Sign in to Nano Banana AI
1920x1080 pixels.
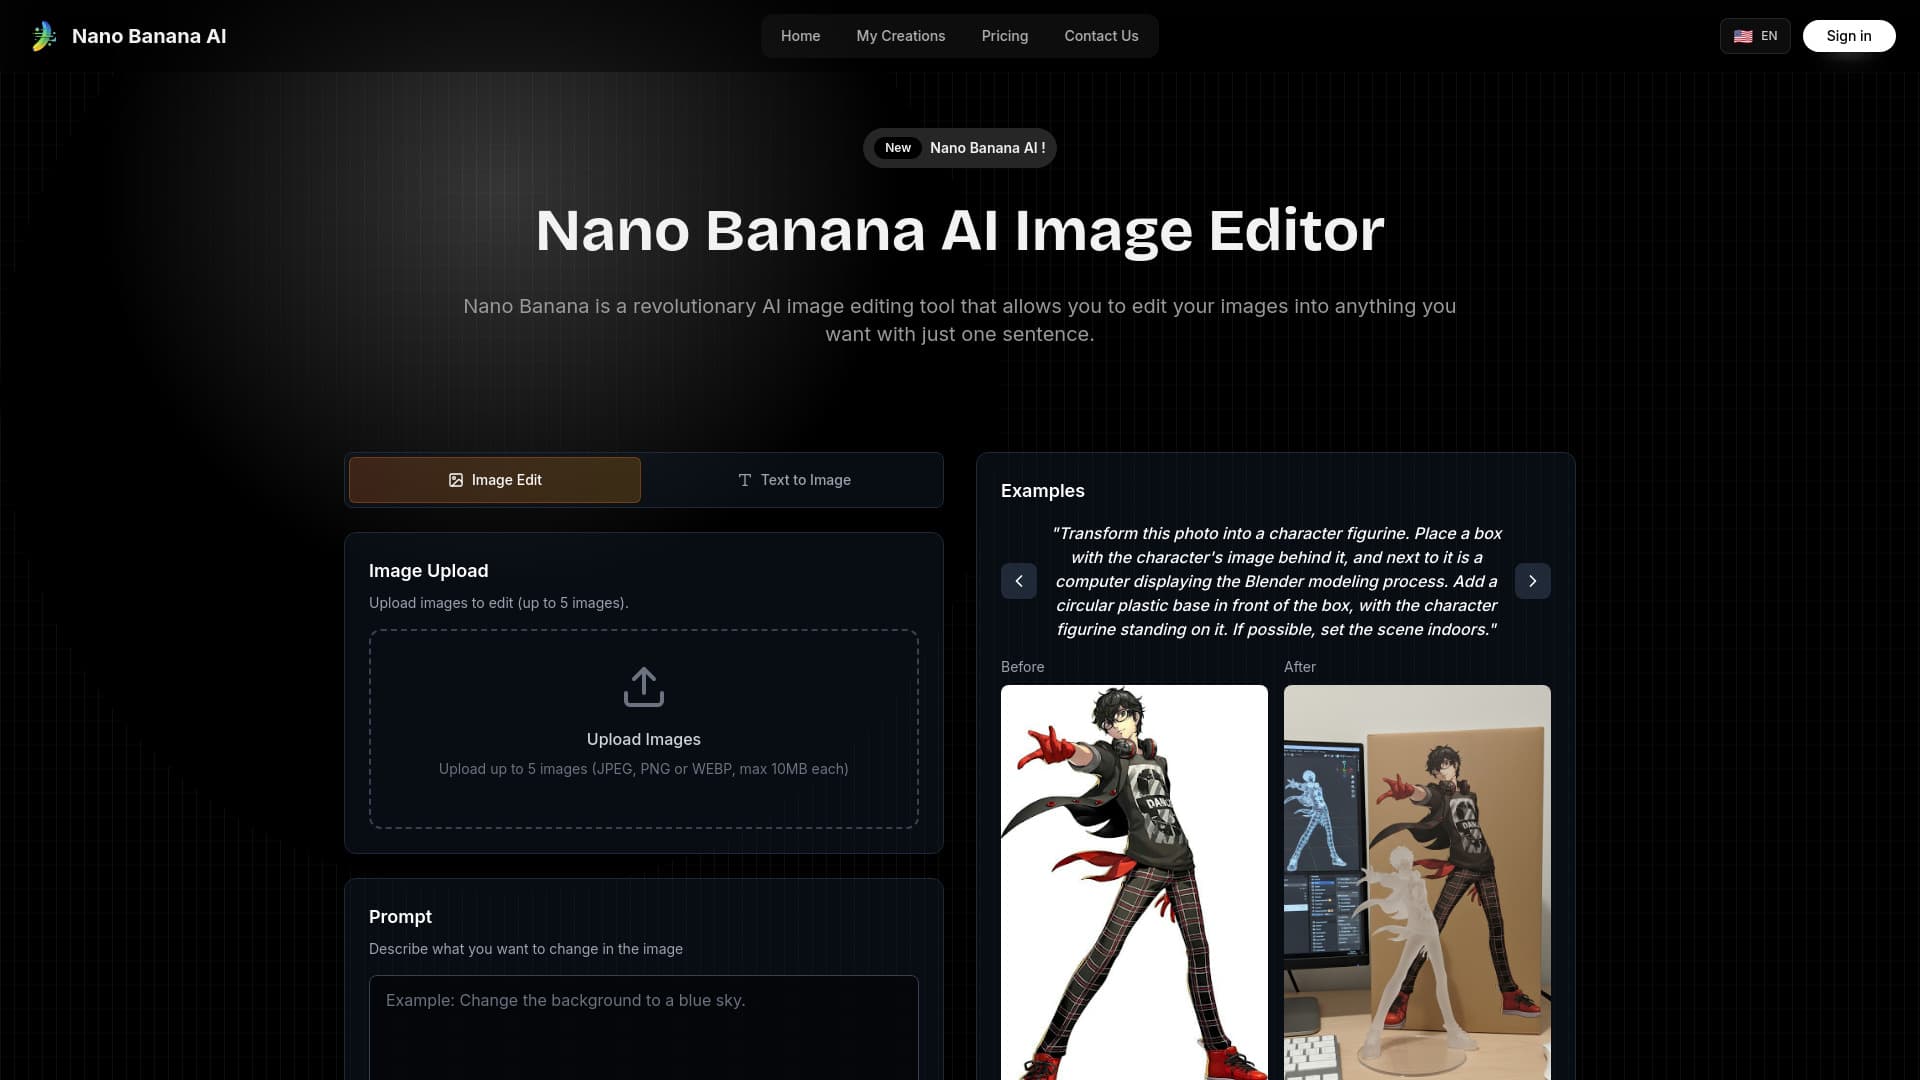(x=1848, y=36)
